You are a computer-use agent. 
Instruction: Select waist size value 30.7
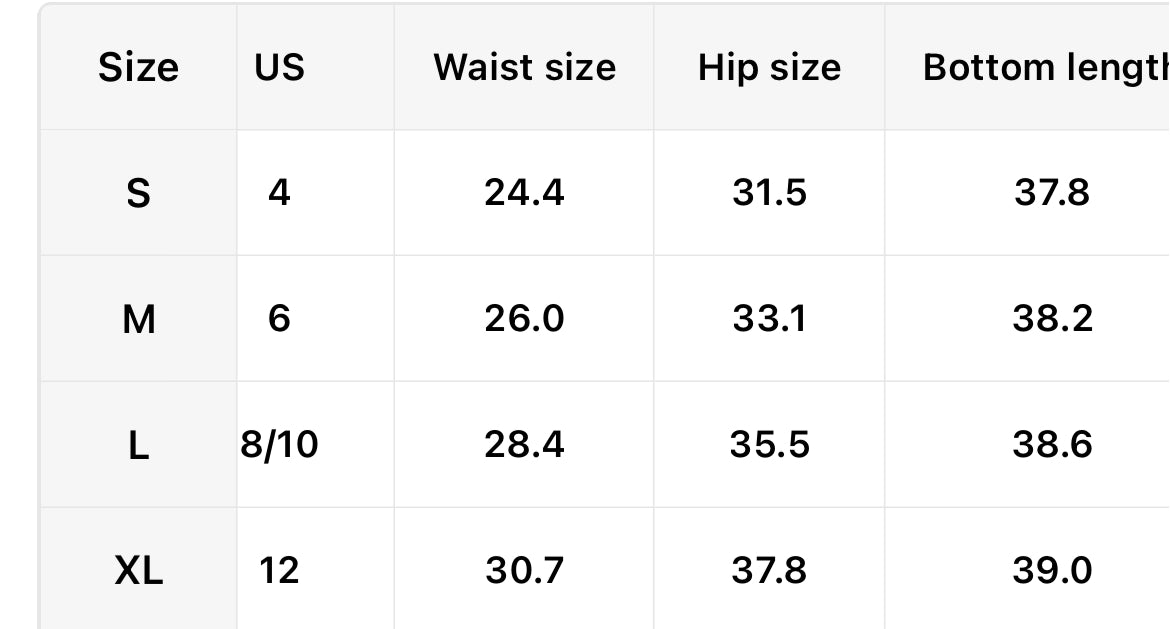pyautogui.click(x=524, y=571)
